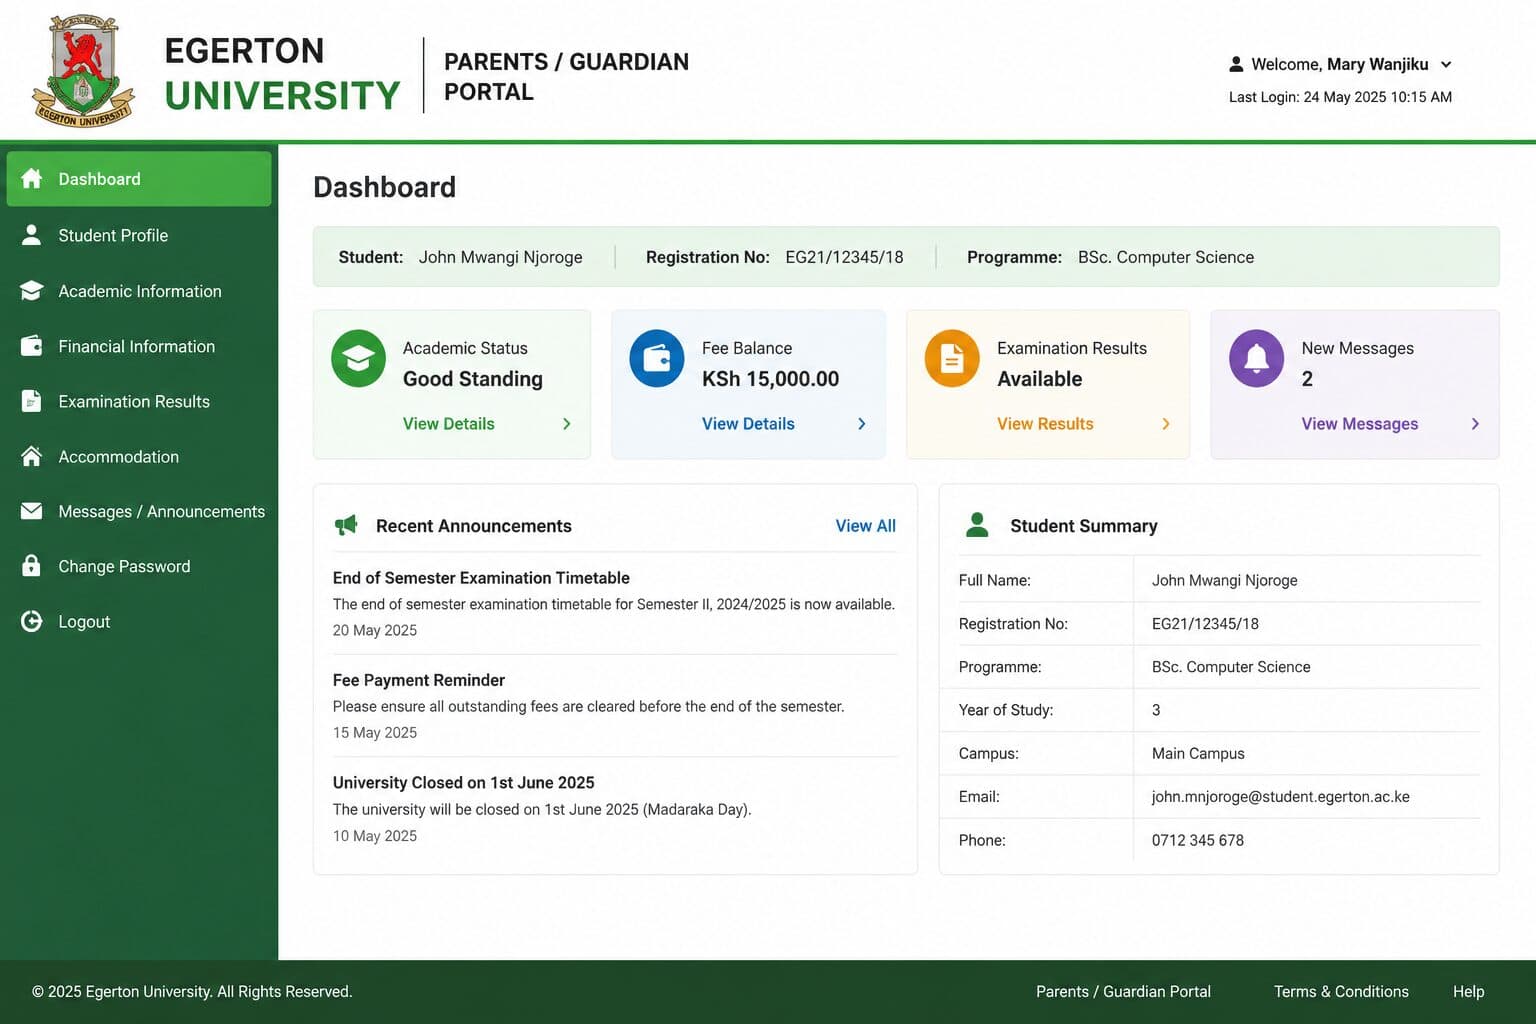Open End of Semester Examination Timetable announcement
The height and width of the screenshot is (1024, 1536).
(x=481, y=578)
